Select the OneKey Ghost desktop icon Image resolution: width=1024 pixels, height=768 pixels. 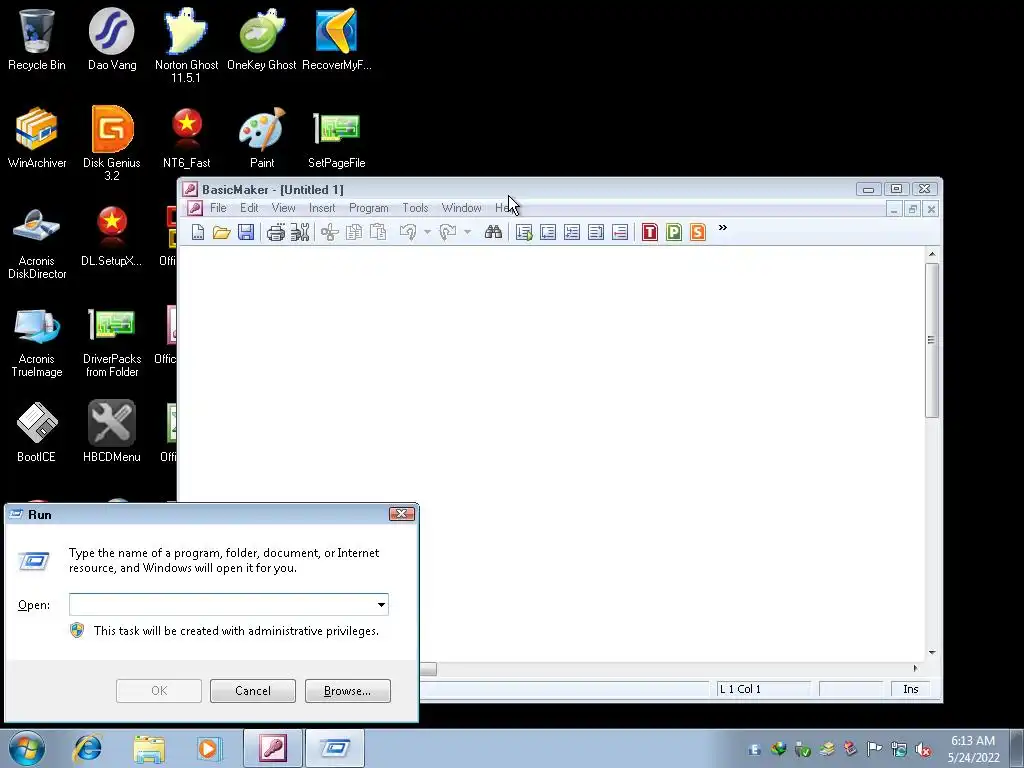262,39
